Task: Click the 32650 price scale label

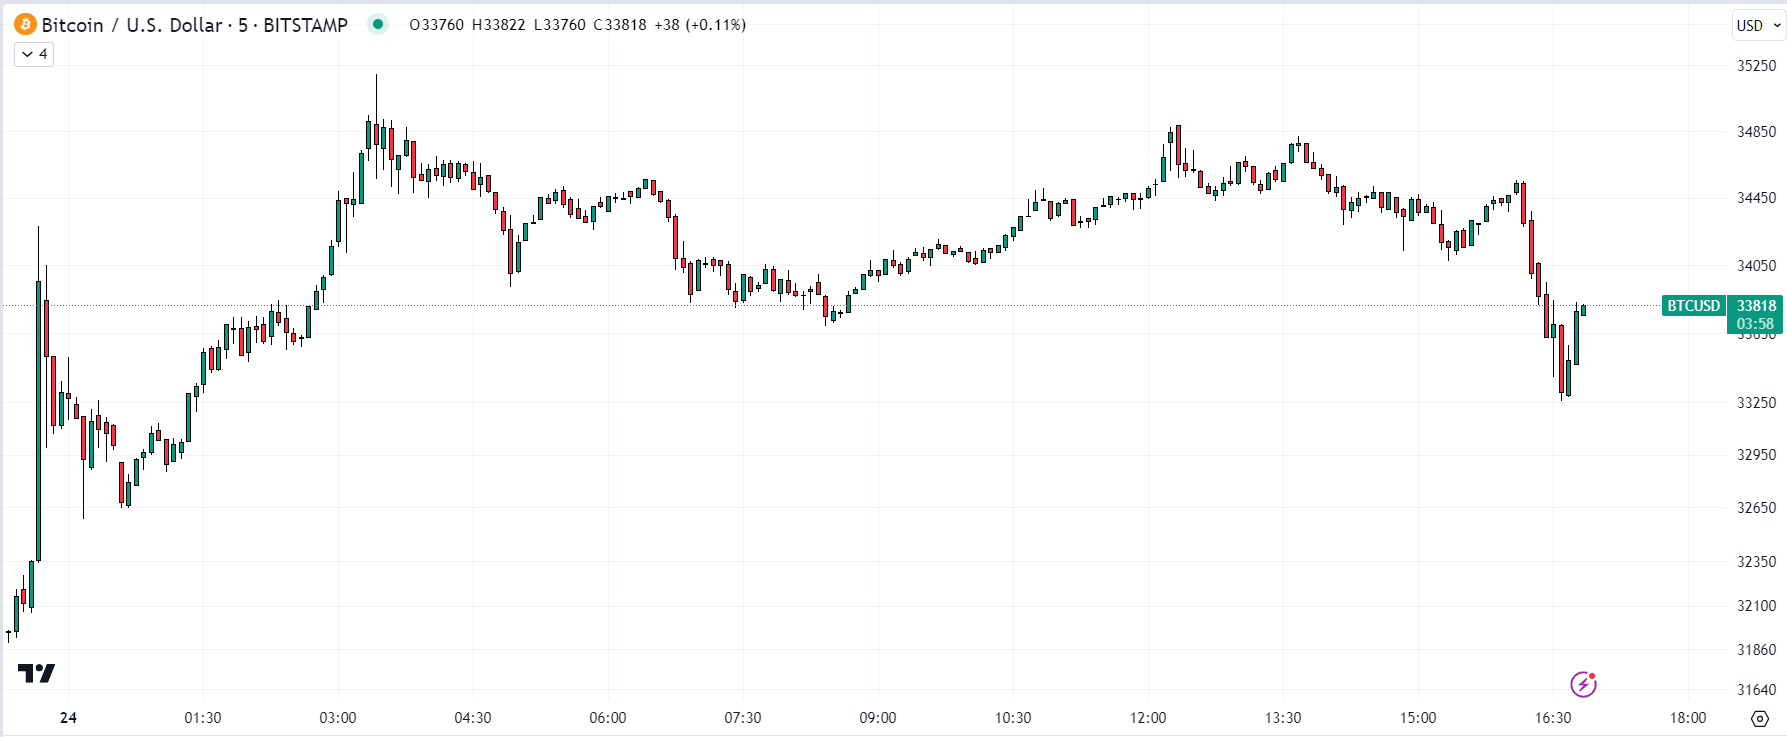Action: click(1756, 508)
